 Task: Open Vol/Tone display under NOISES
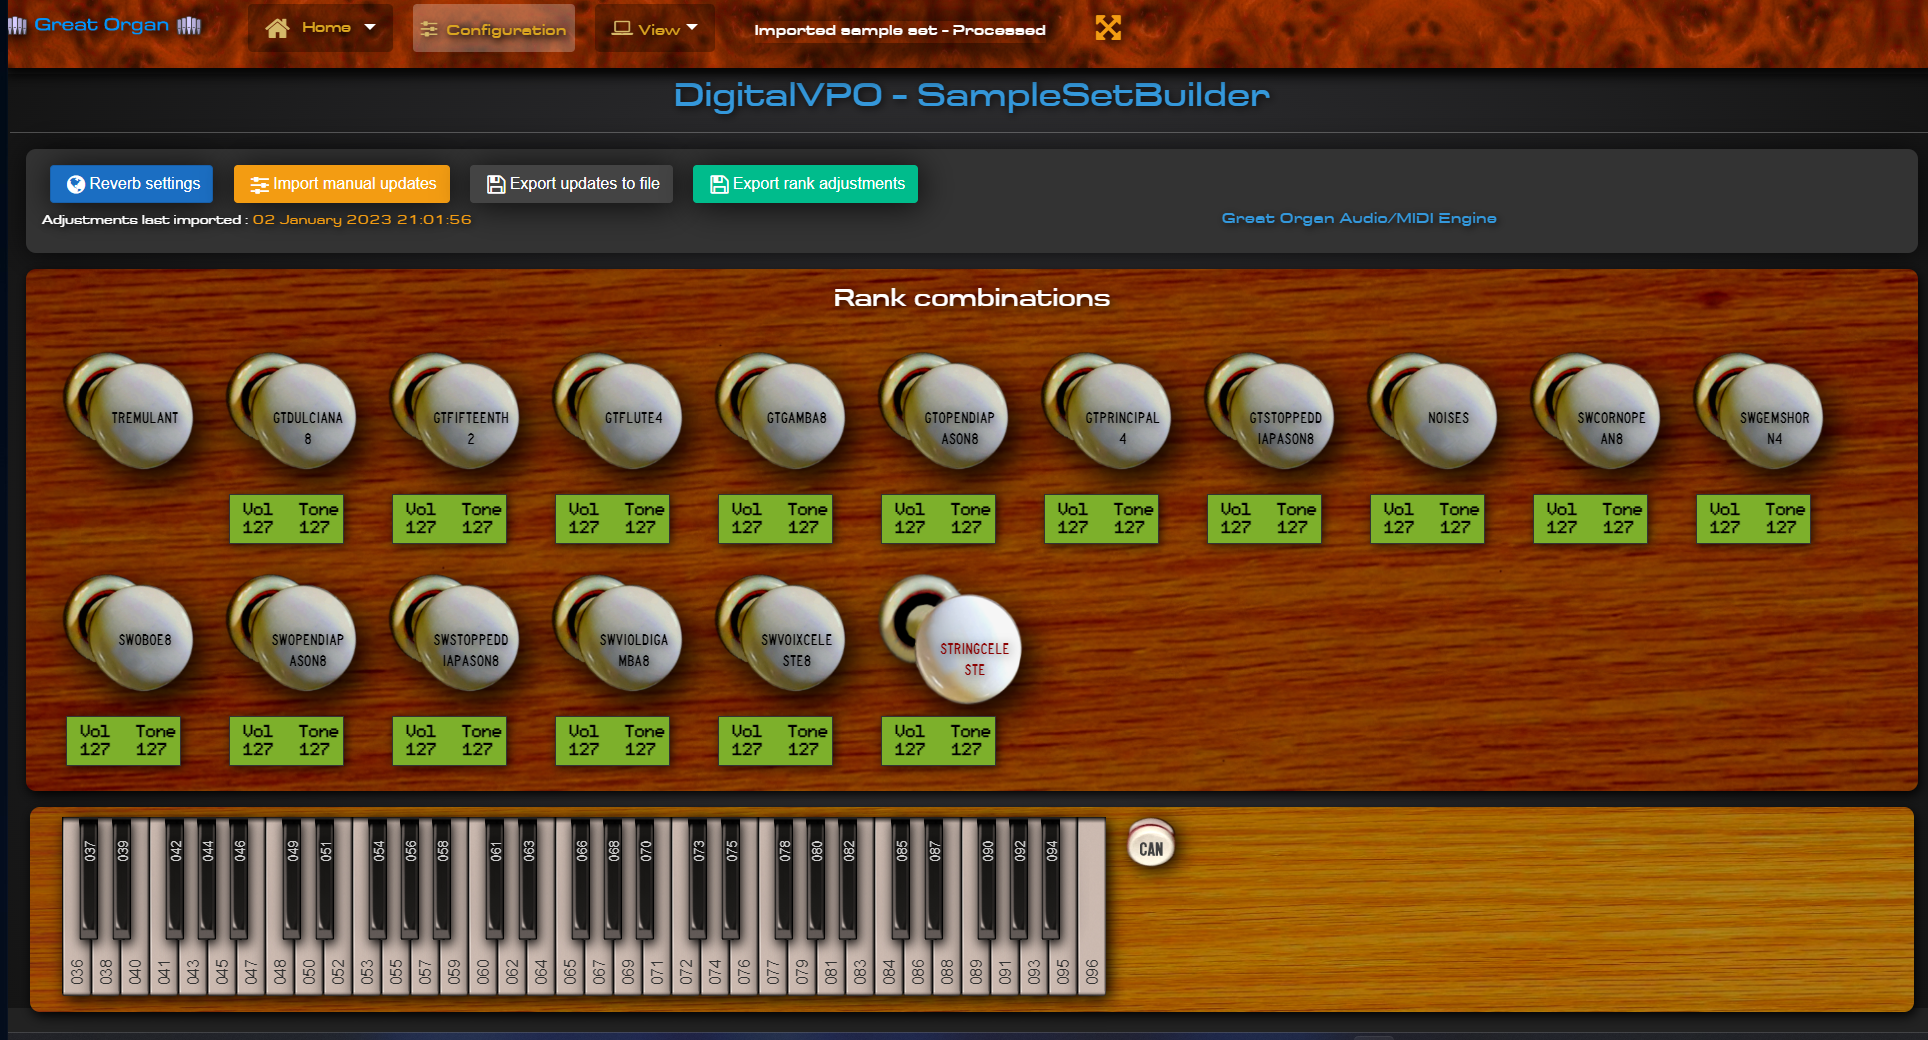pyautogui.click(x=1427, y=519)
